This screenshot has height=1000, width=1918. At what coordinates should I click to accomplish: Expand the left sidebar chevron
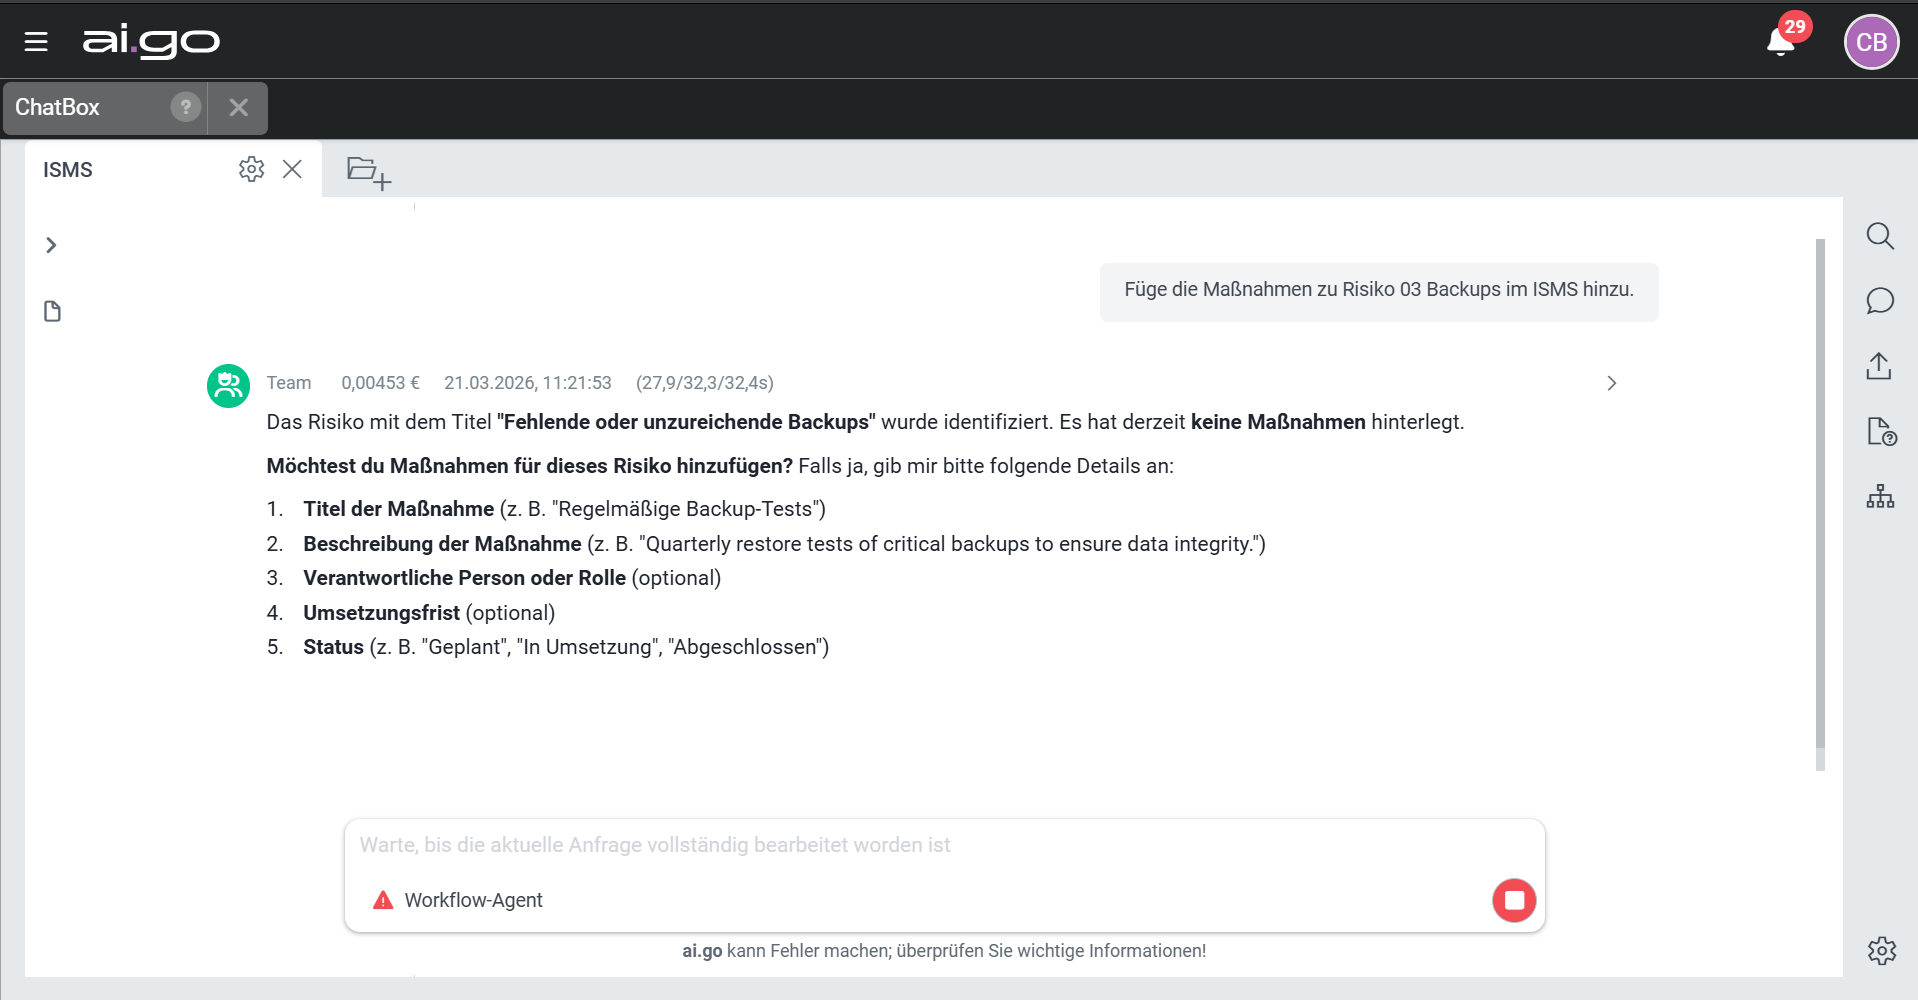pyautogui.click(x=51, y=245)
